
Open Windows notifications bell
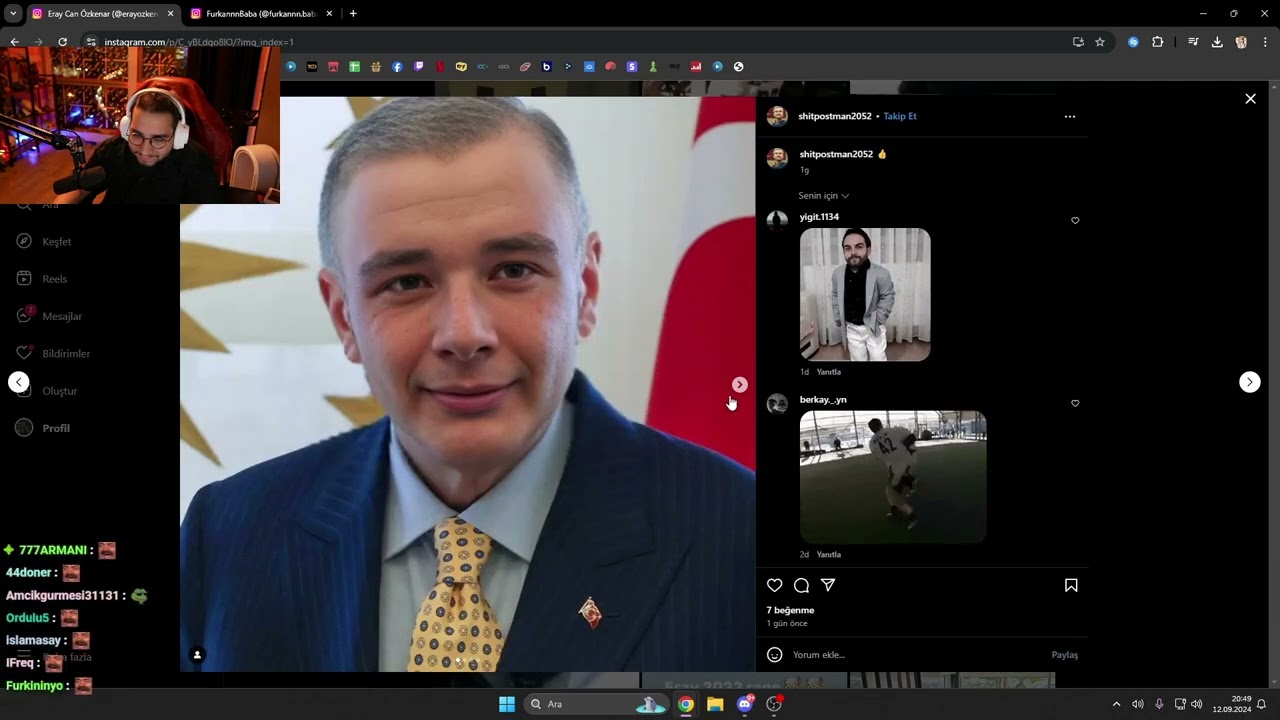point(1262,704)
